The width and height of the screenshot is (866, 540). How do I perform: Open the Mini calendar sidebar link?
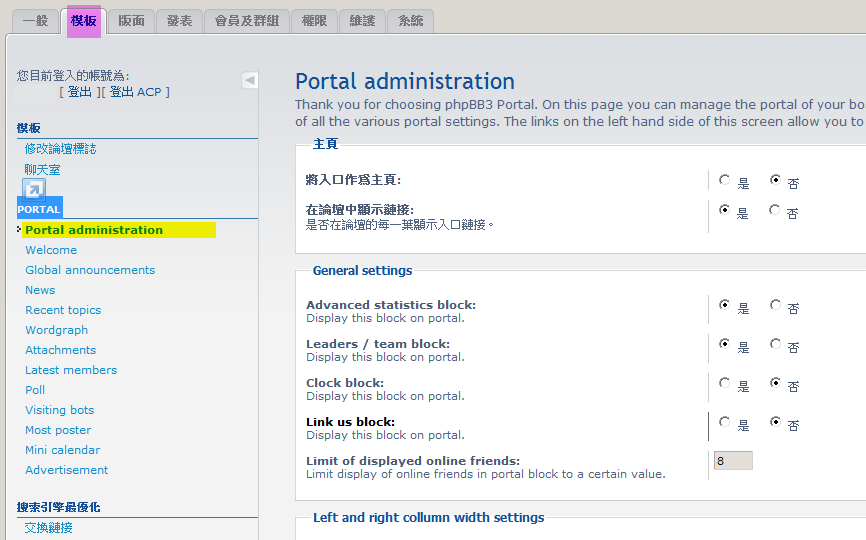point(62,450)
